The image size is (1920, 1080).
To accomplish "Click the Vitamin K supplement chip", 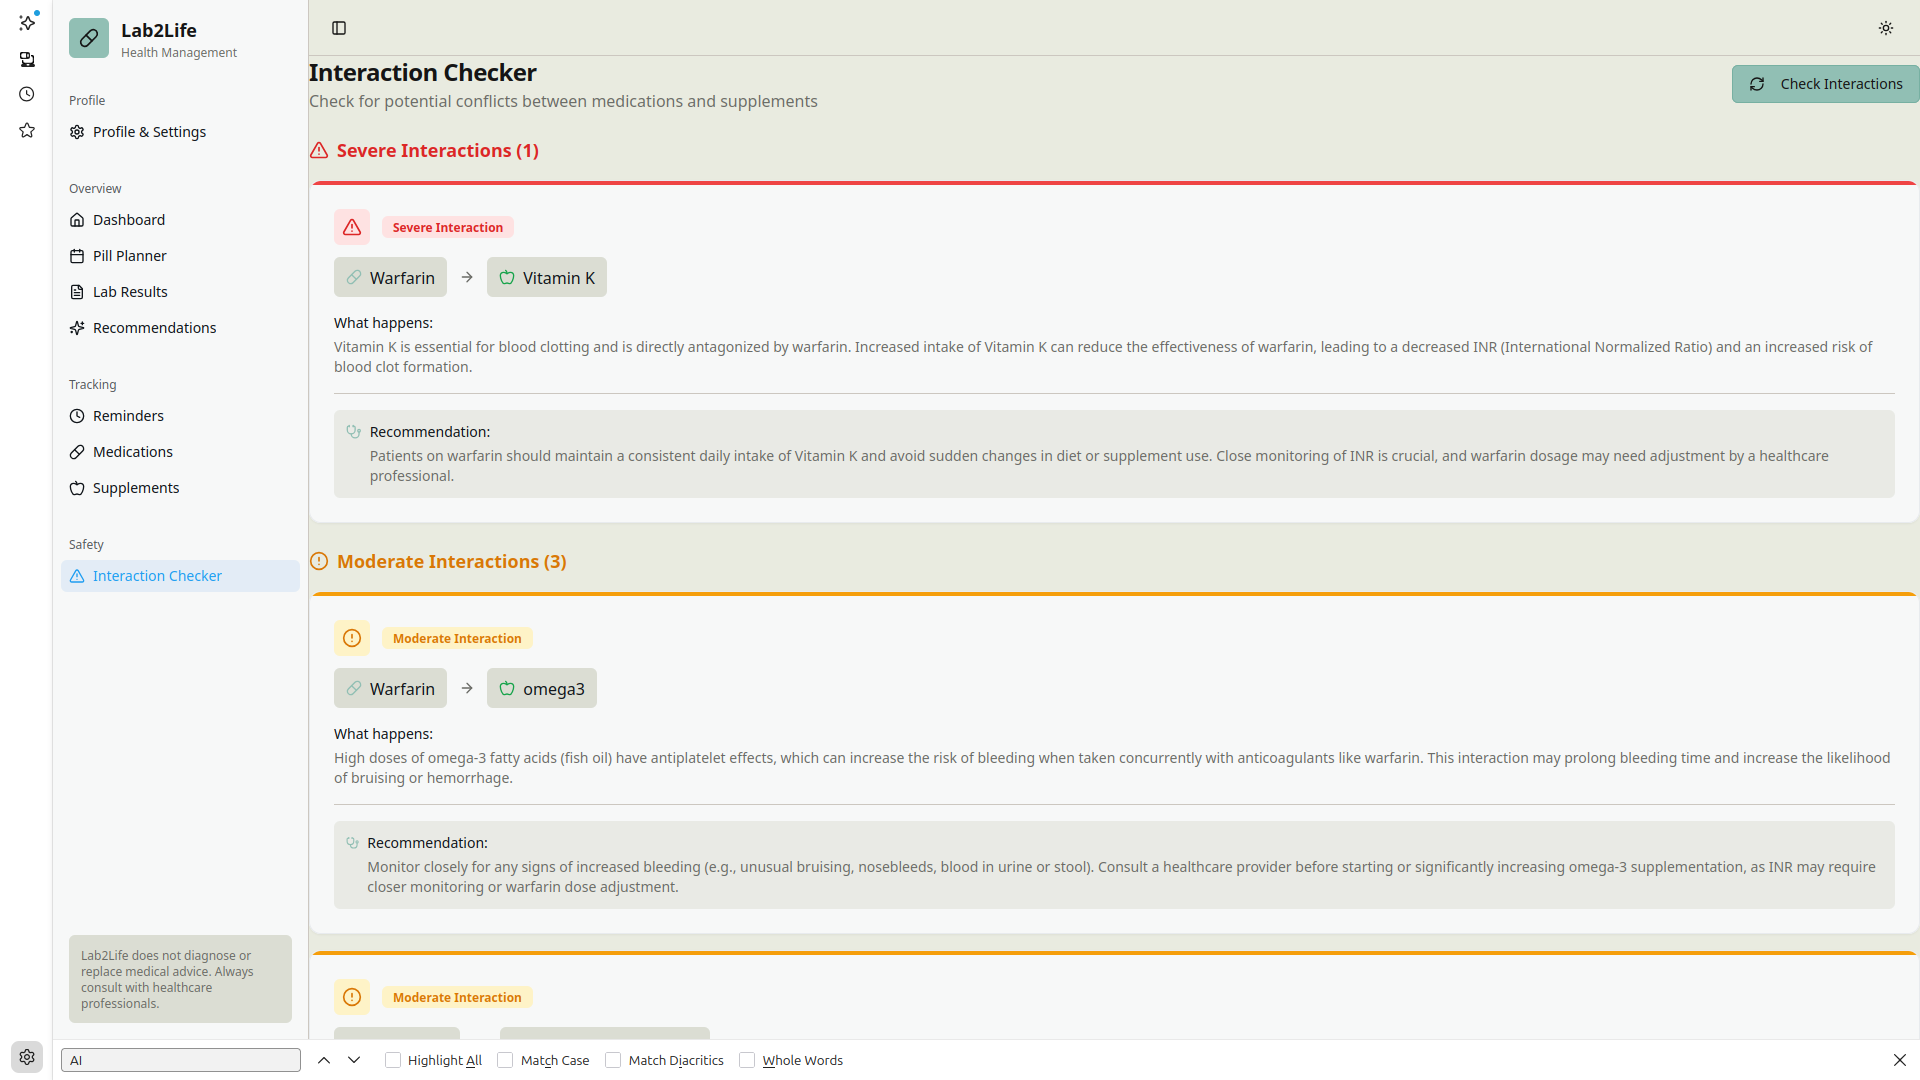I will tap(547, 278).
